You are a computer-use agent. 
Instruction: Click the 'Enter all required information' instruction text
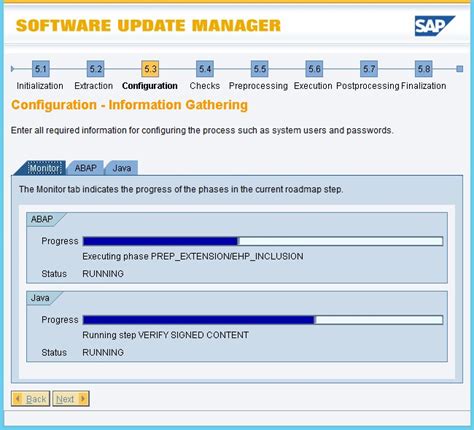202,130
